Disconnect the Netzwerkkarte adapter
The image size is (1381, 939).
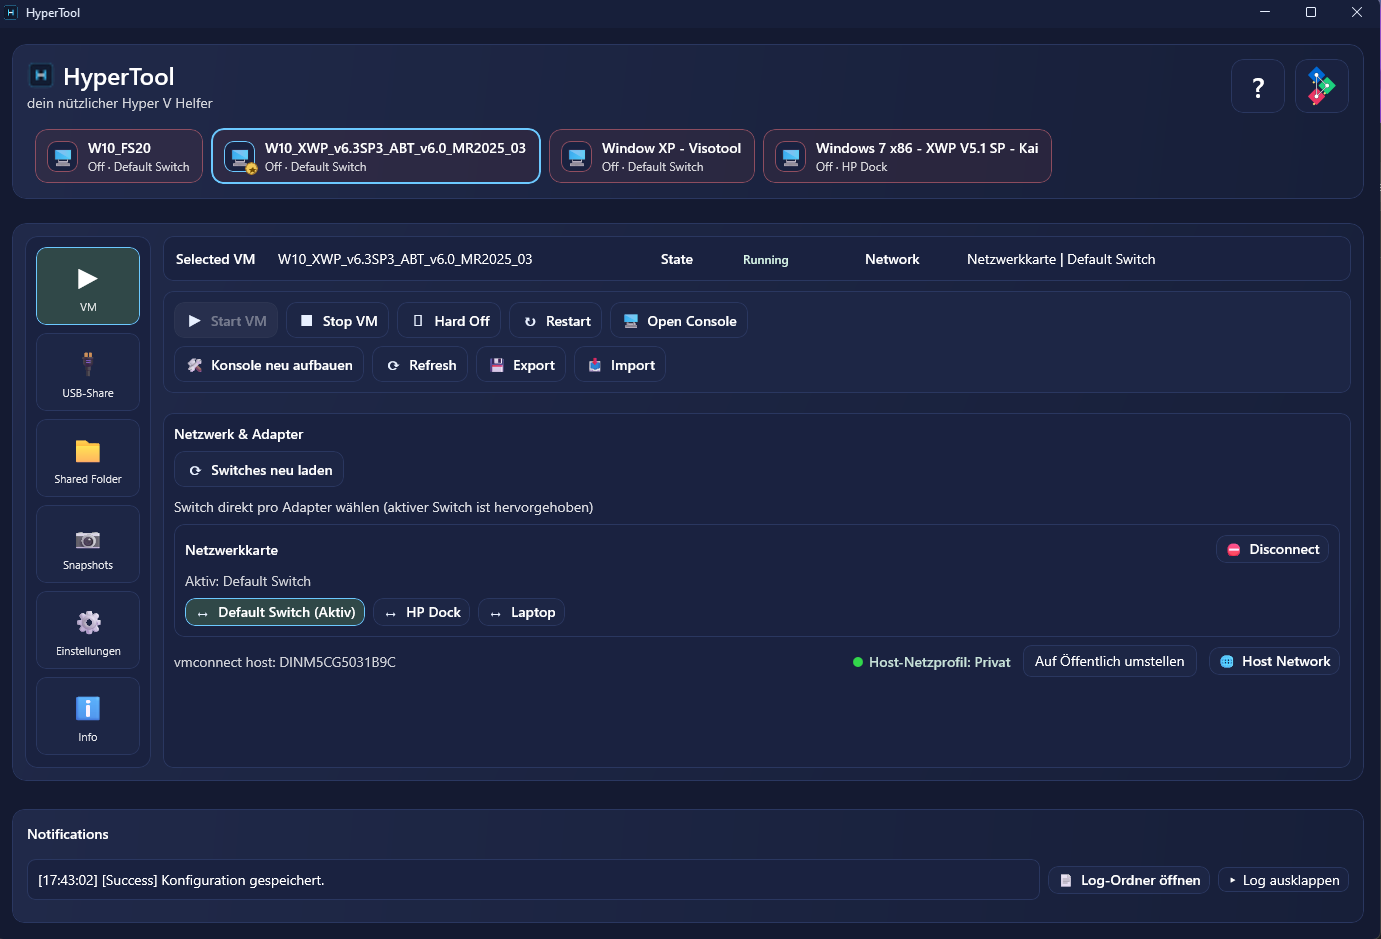[1272, 550]
